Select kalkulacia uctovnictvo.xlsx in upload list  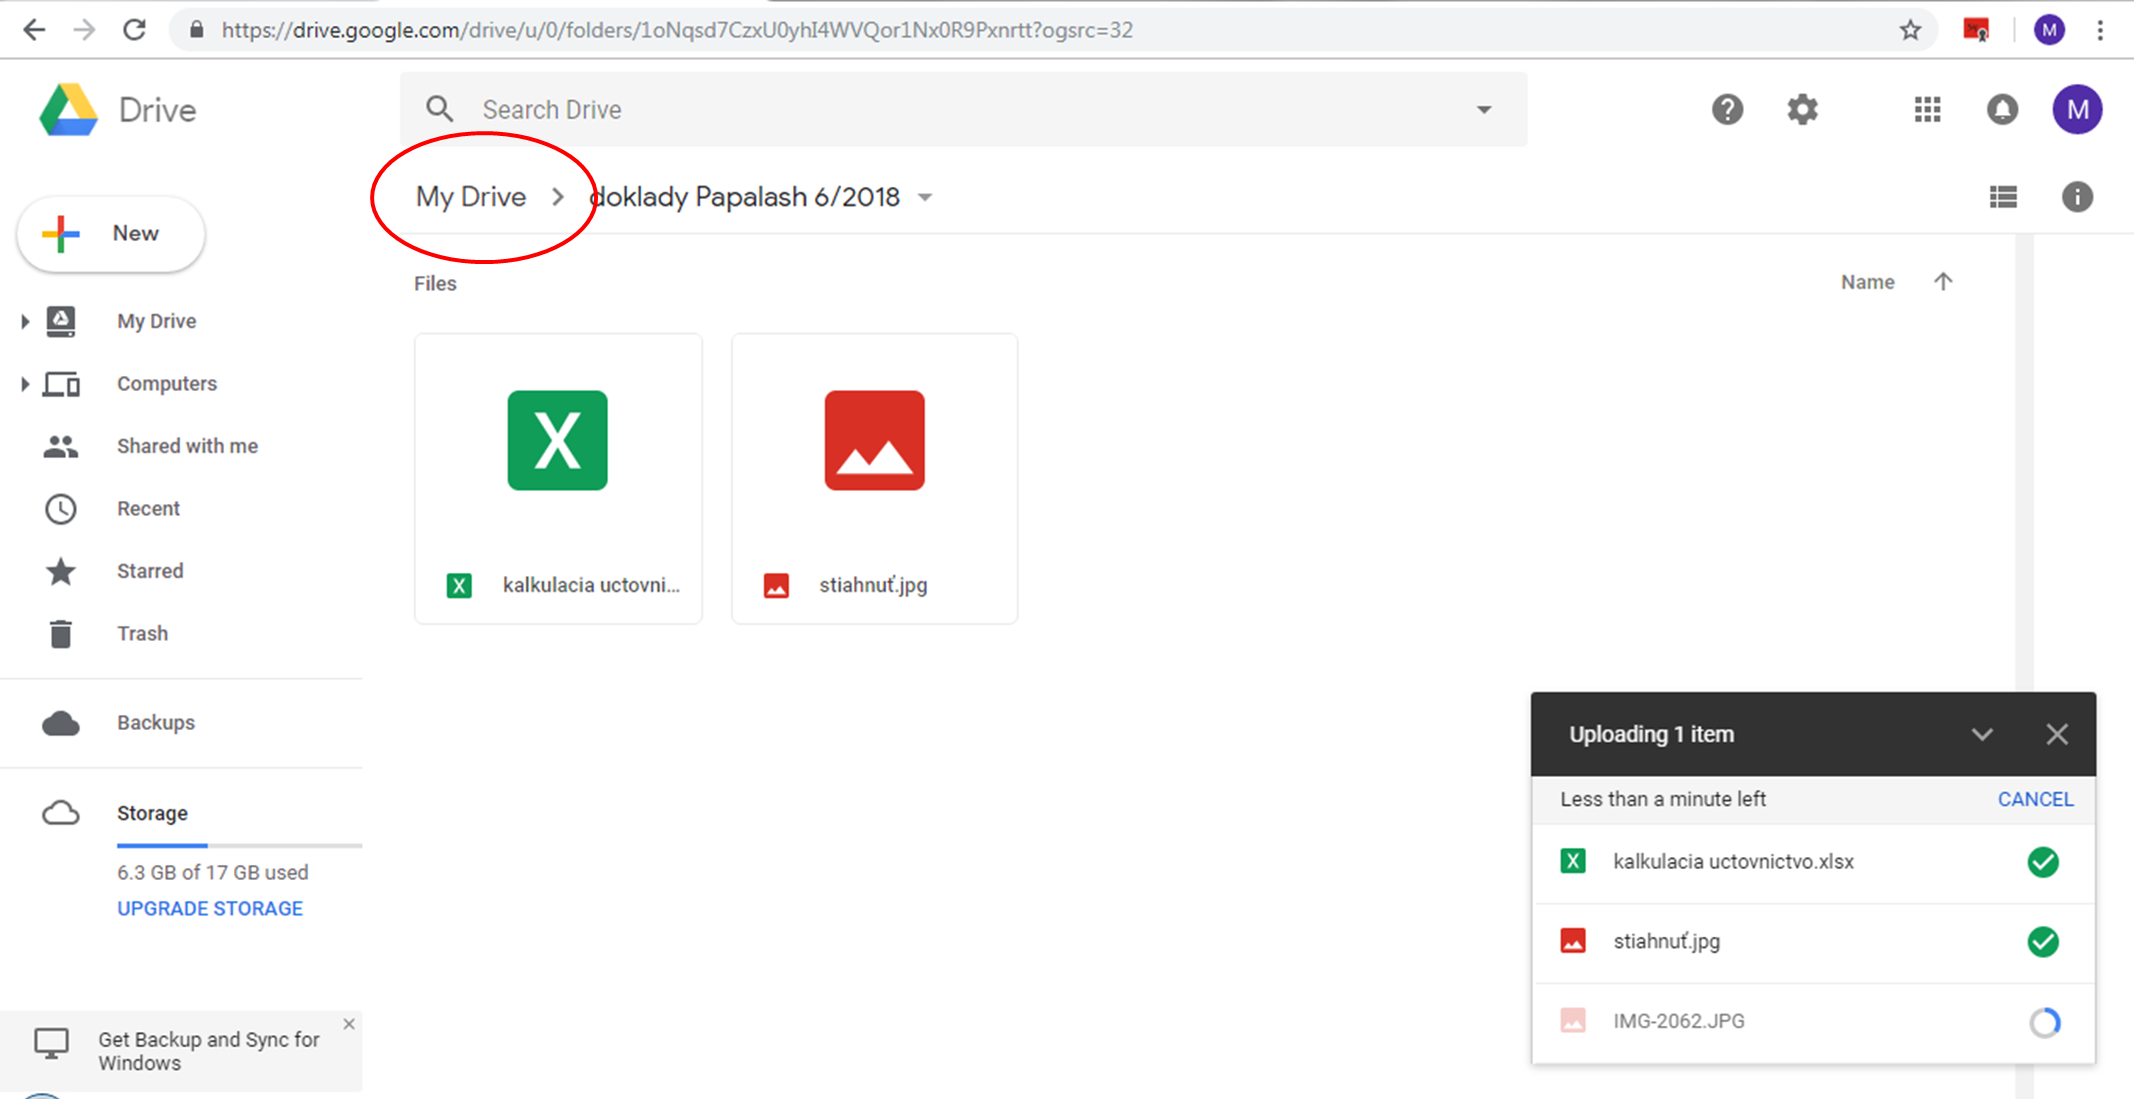(1813, 862)
